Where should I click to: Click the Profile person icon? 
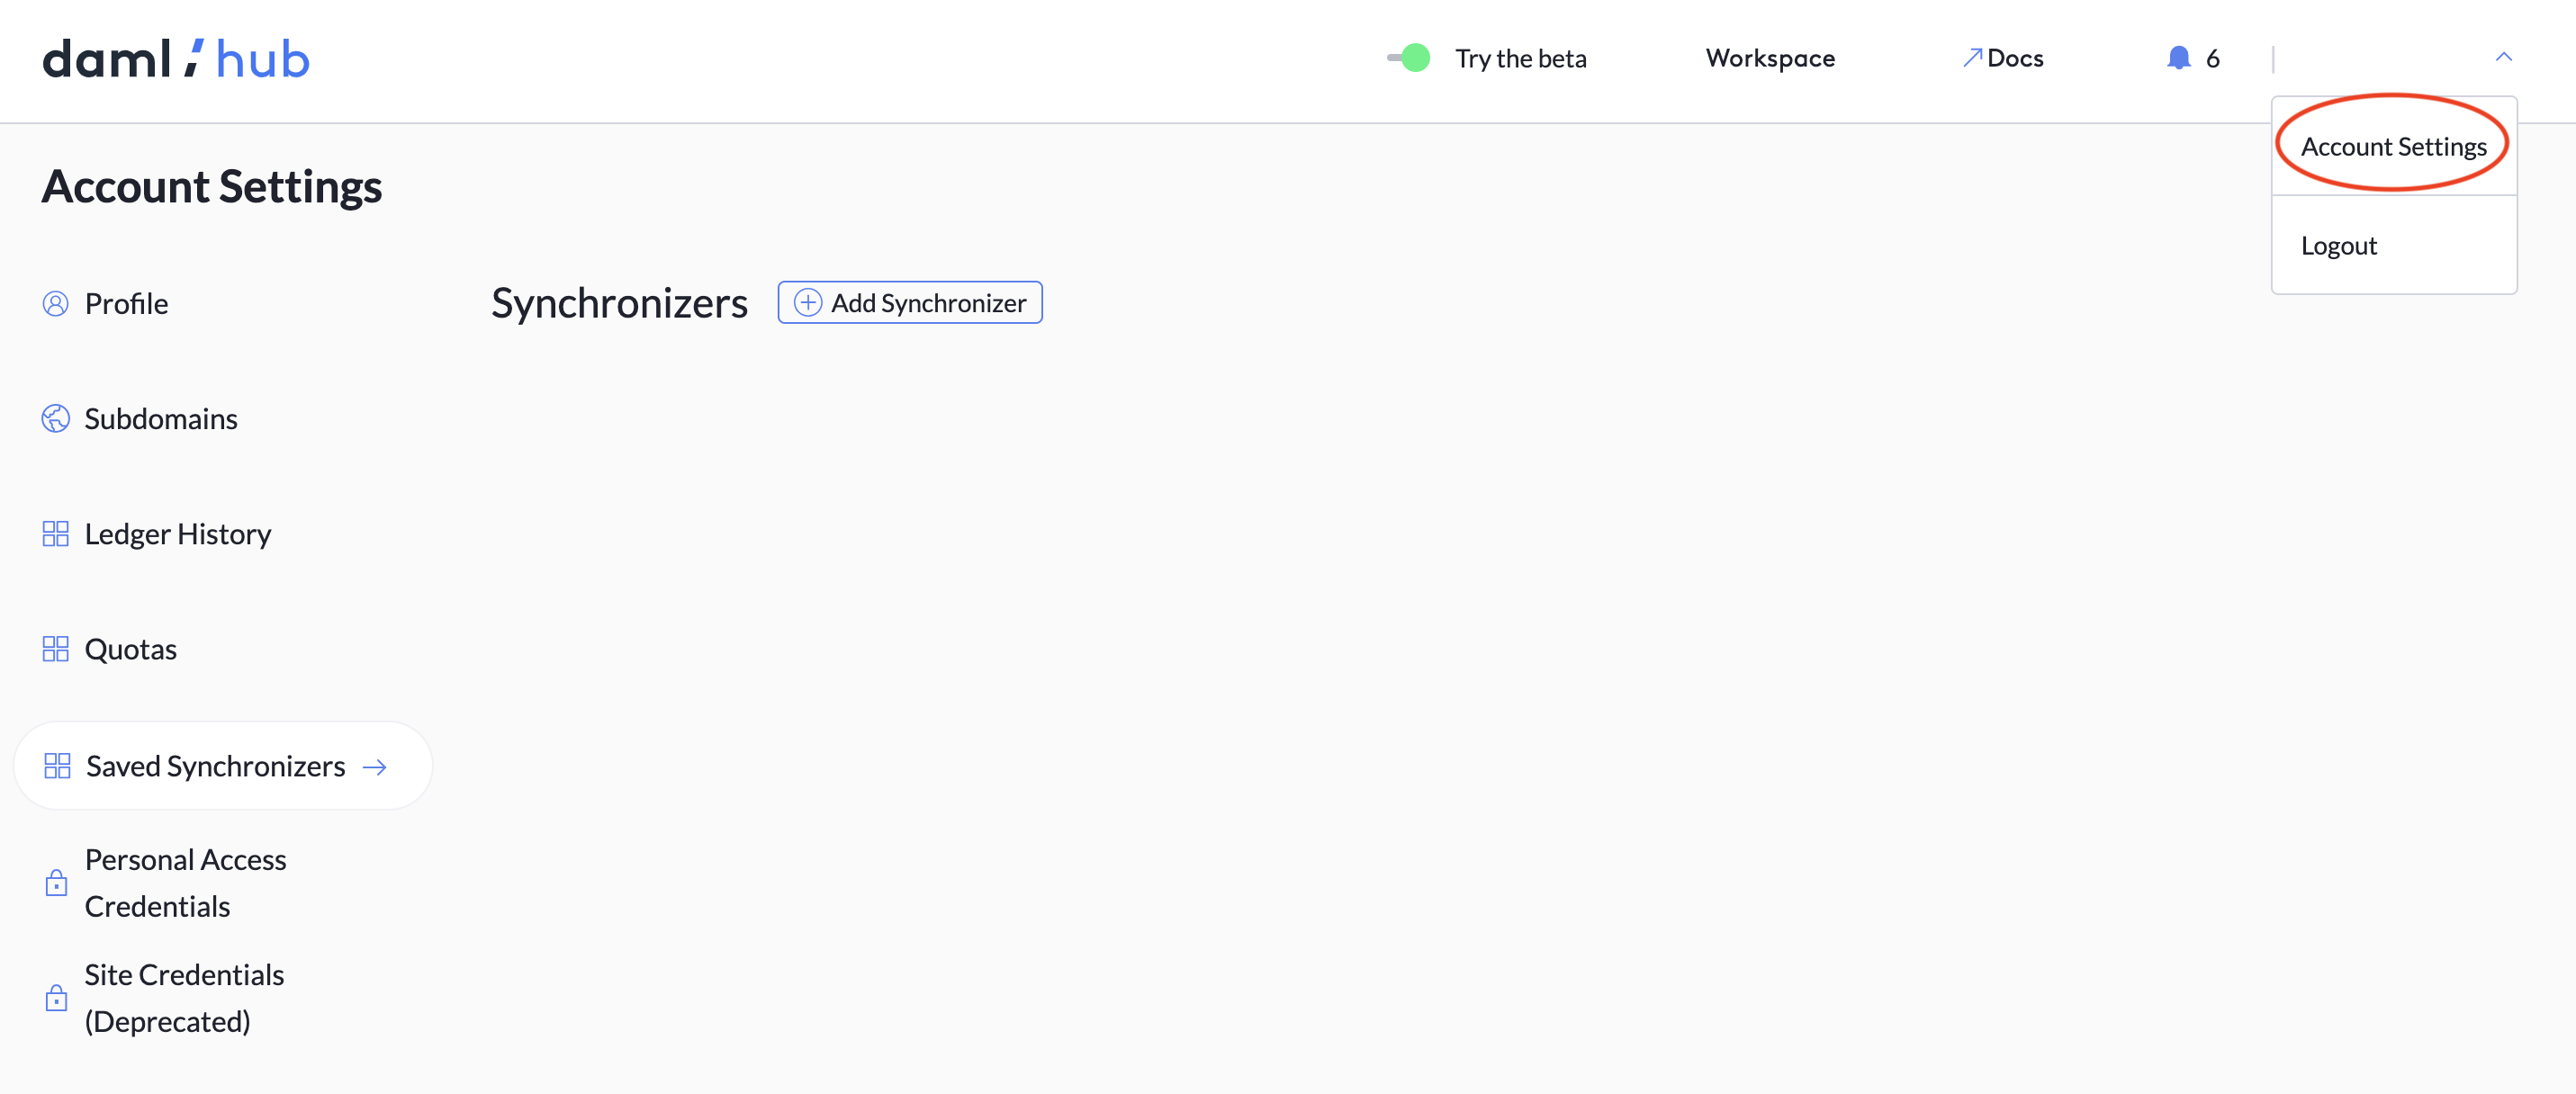point(56,303)
